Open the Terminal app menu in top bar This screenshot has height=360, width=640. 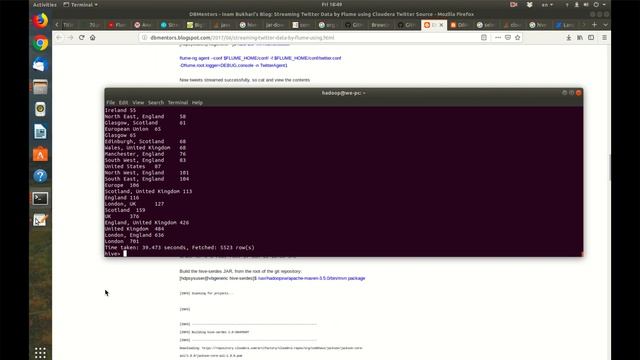click(80, 4)
